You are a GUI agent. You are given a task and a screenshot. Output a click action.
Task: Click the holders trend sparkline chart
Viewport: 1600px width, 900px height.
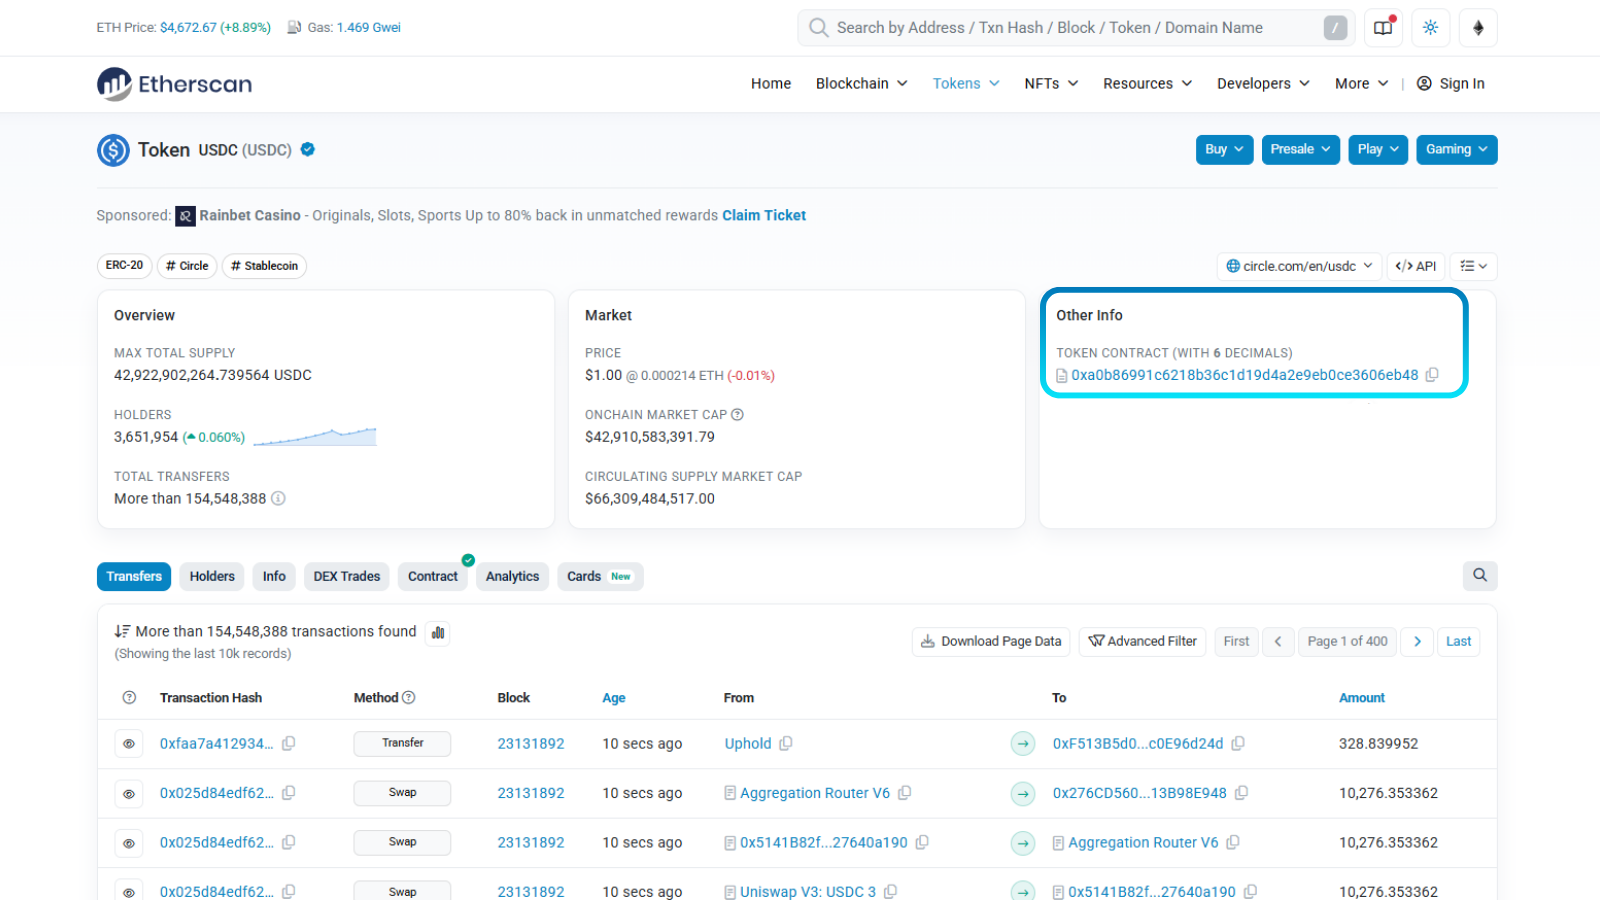point(315,437)
